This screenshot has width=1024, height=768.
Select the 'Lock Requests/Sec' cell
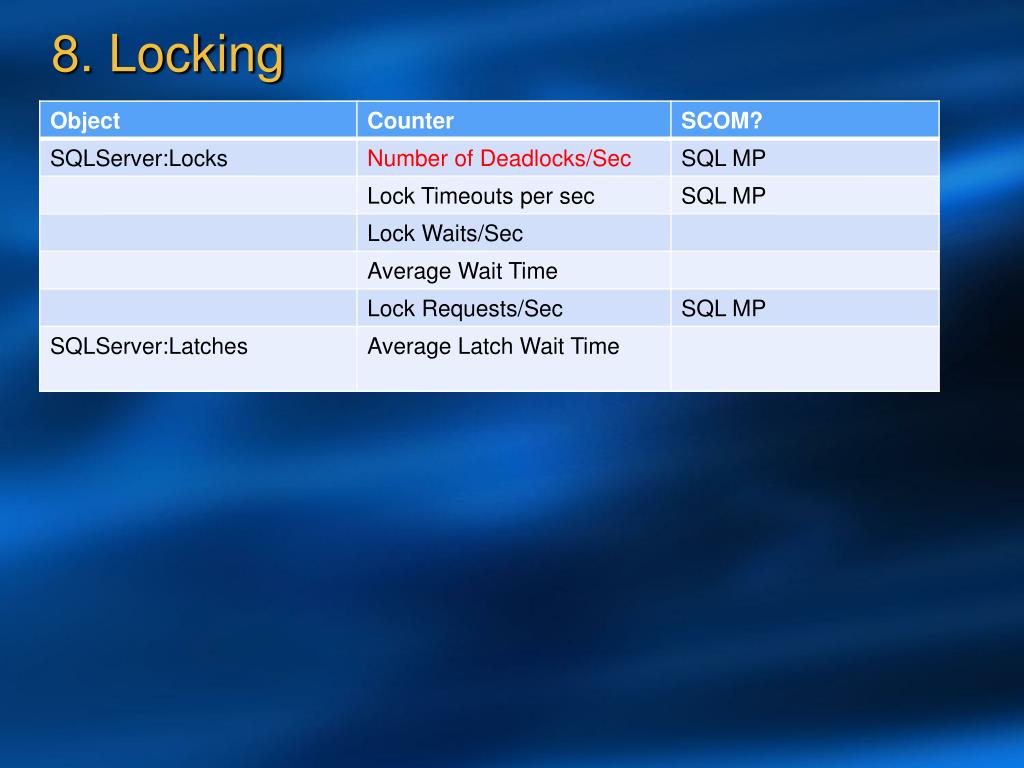(514, 308)
